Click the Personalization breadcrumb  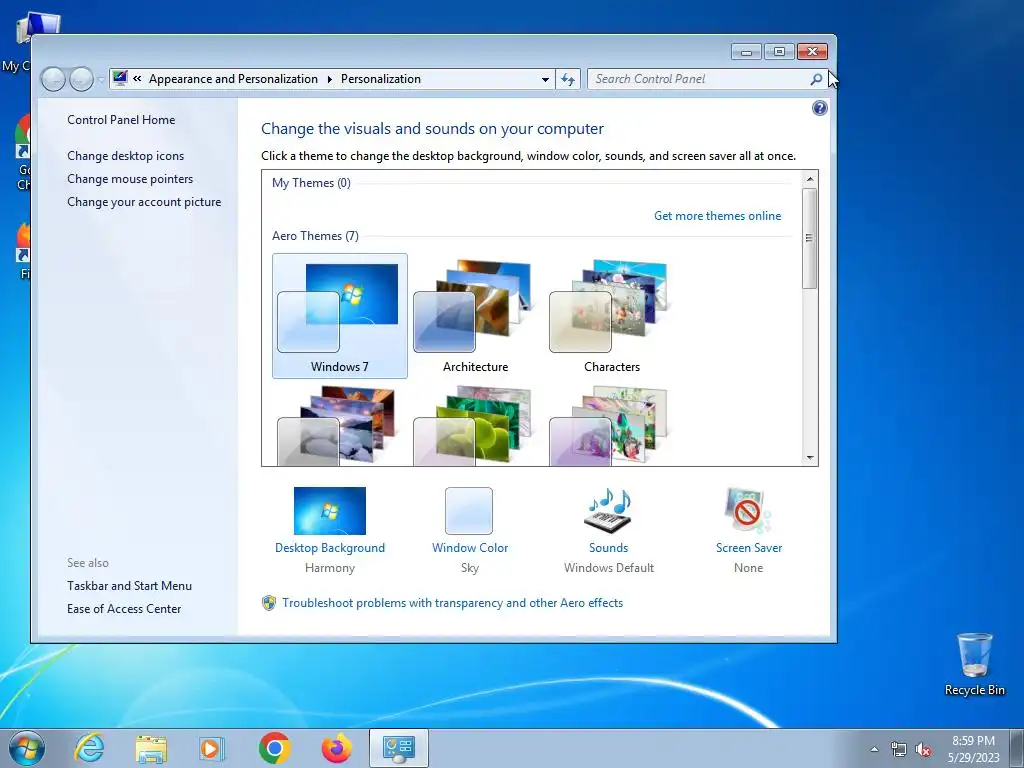[381, 79]
